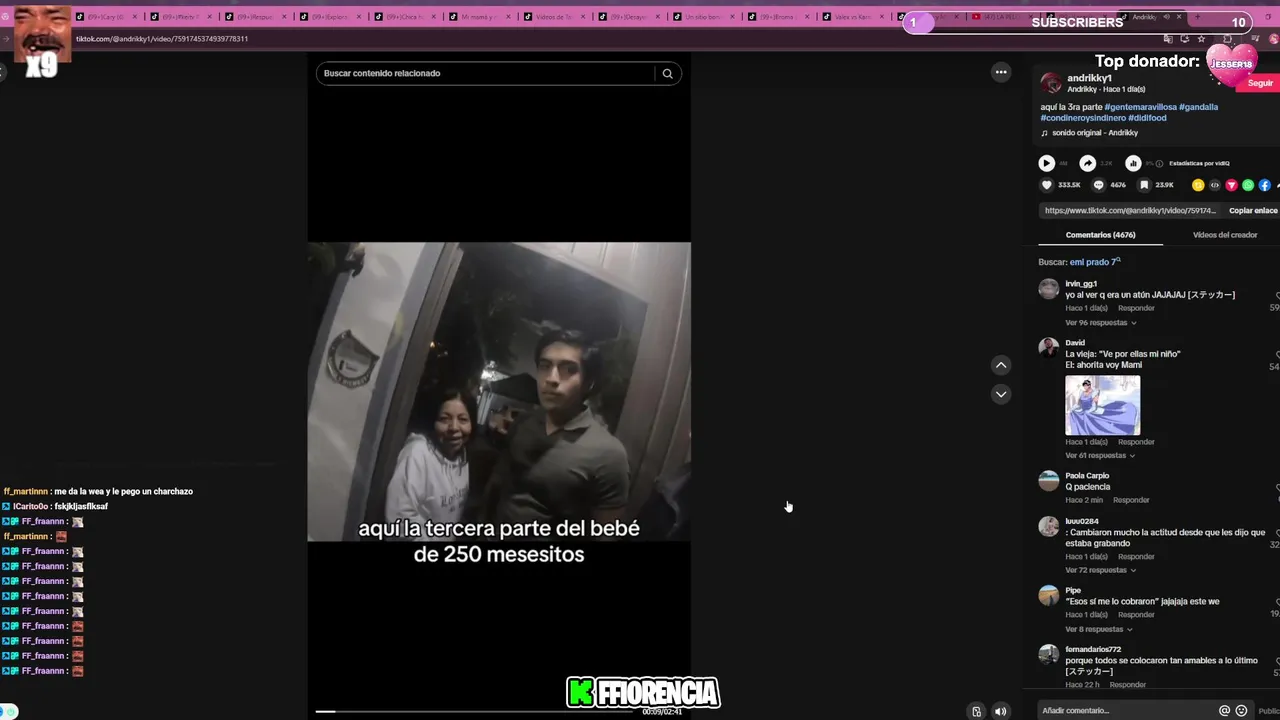This screenshot has height=720, width=1280.
Task: Click the playing TikTok video frame
Action: [x=498, y=391]
